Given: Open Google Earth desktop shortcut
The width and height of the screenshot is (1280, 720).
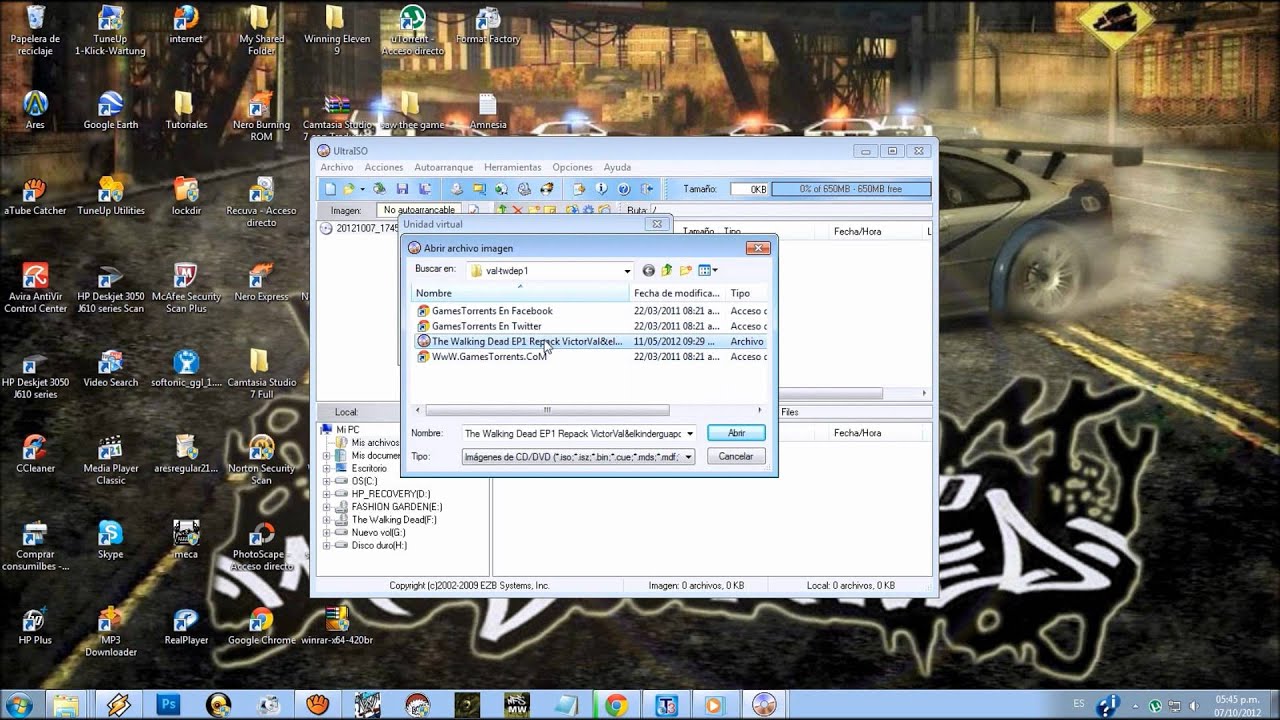Looking at the screenshot, I should pyautogui.click(x=110, y=110).
